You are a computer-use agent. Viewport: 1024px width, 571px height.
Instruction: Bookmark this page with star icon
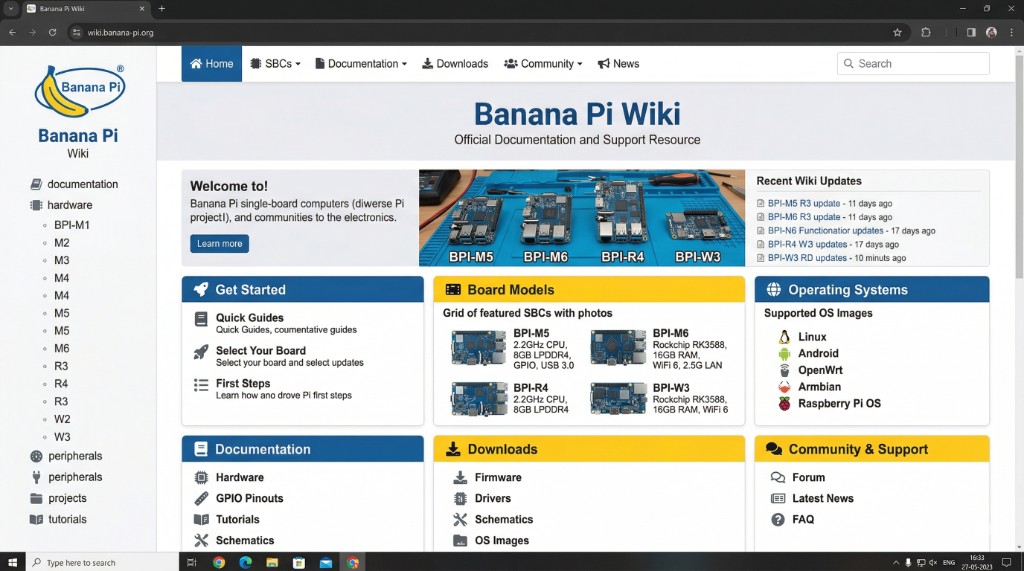point(897,32)
